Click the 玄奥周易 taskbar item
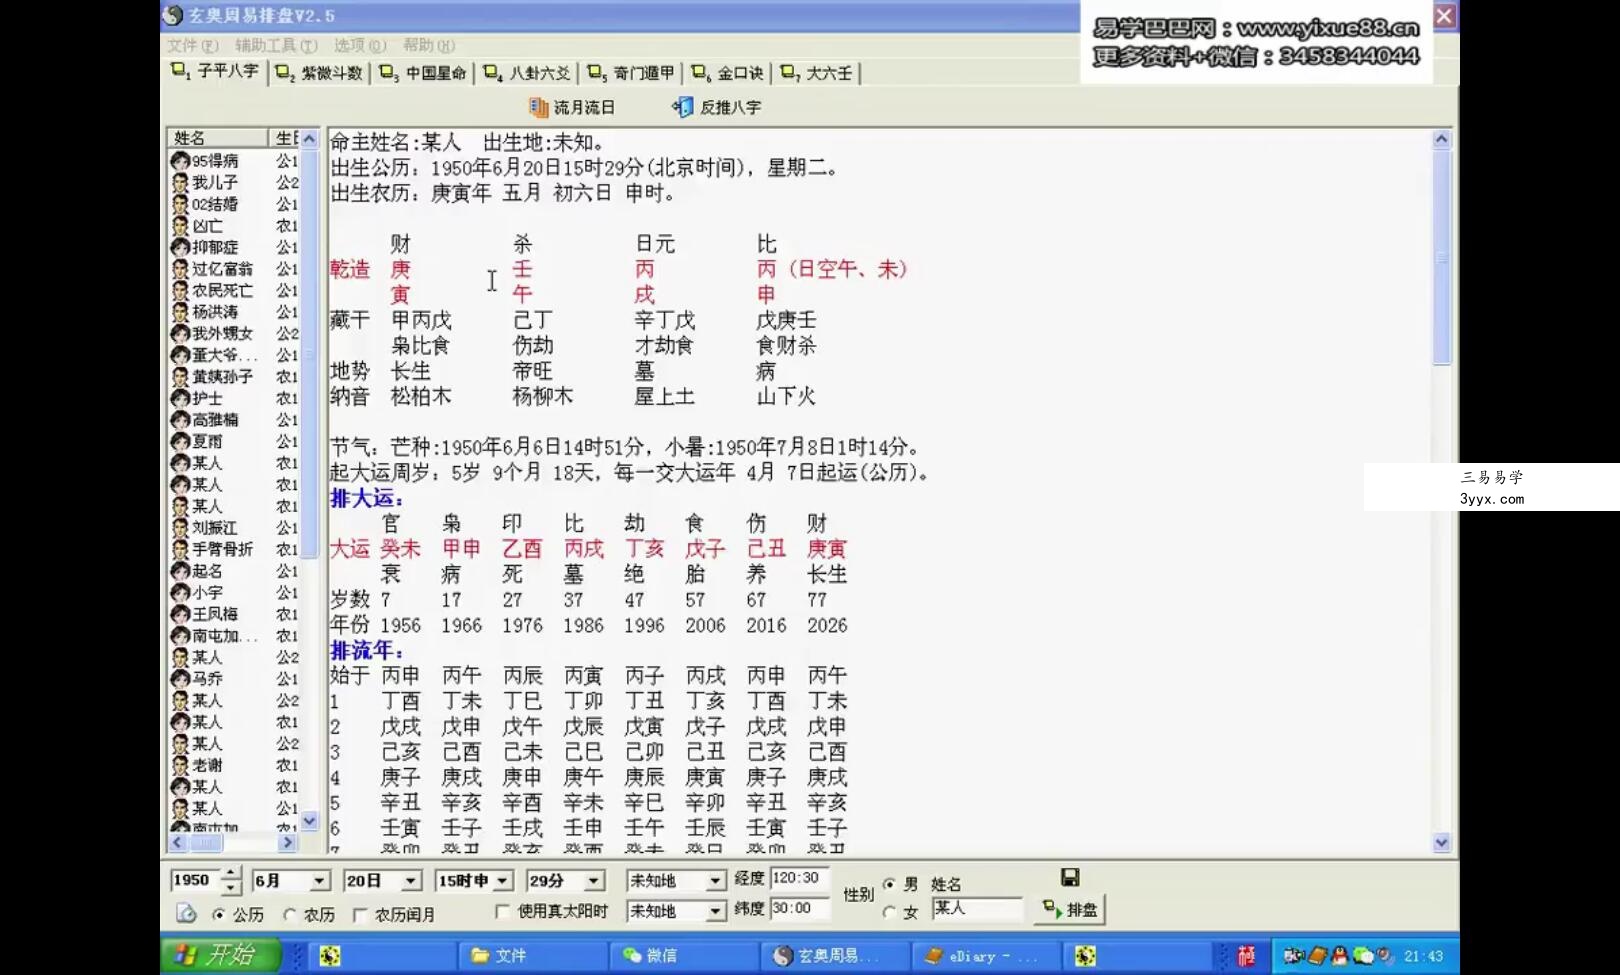Viewport: 1620px width, 975px height. pyautogui.click(x=835, y=955)
